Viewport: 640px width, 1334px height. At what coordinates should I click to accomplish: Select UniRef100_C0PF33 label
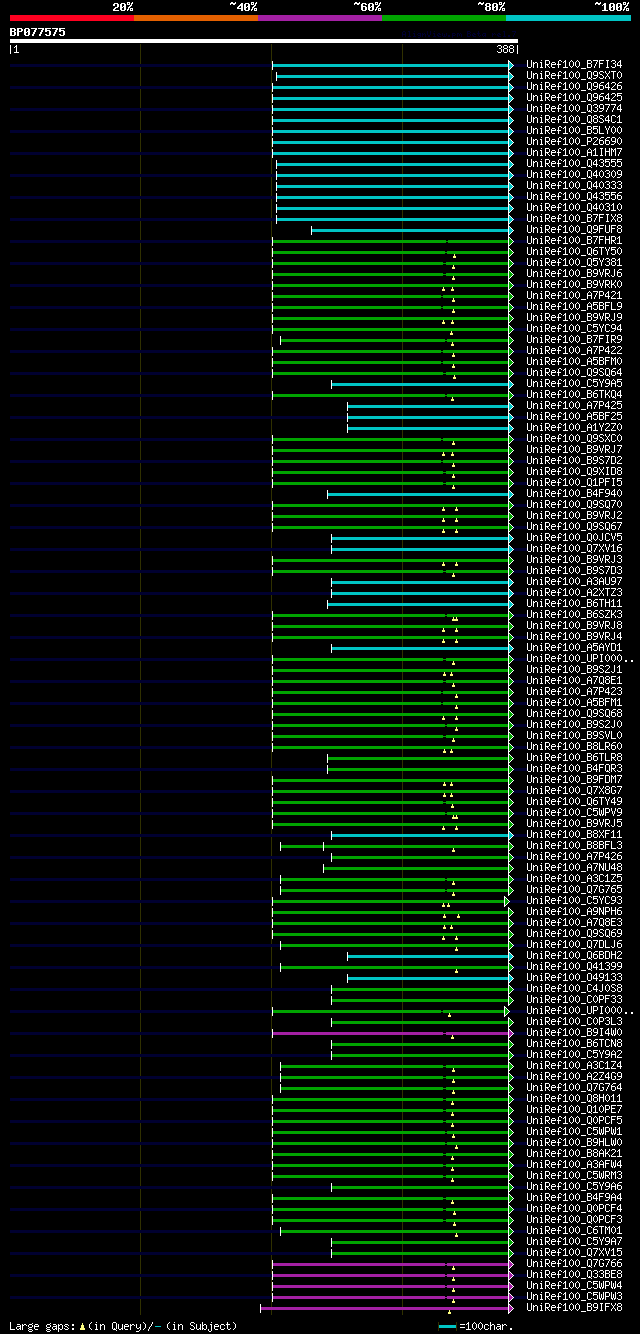574,1000
